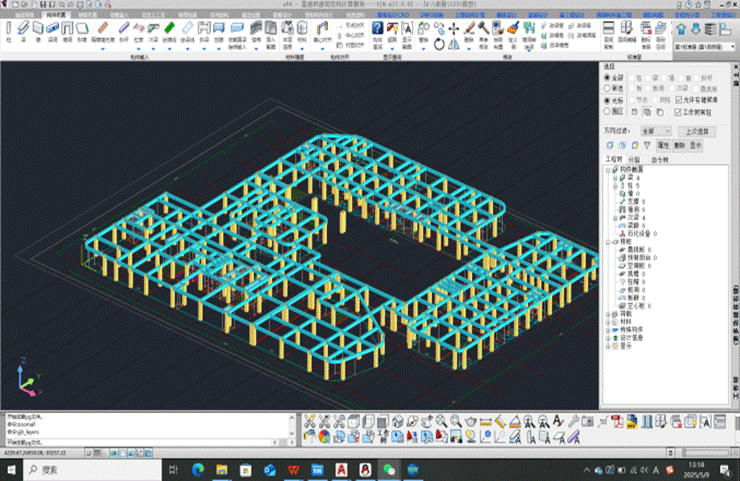Toggle the 允许右键菜单 checkbox
Image resolution: width=740 pixels, height=481 pixels.
(679, 100)
